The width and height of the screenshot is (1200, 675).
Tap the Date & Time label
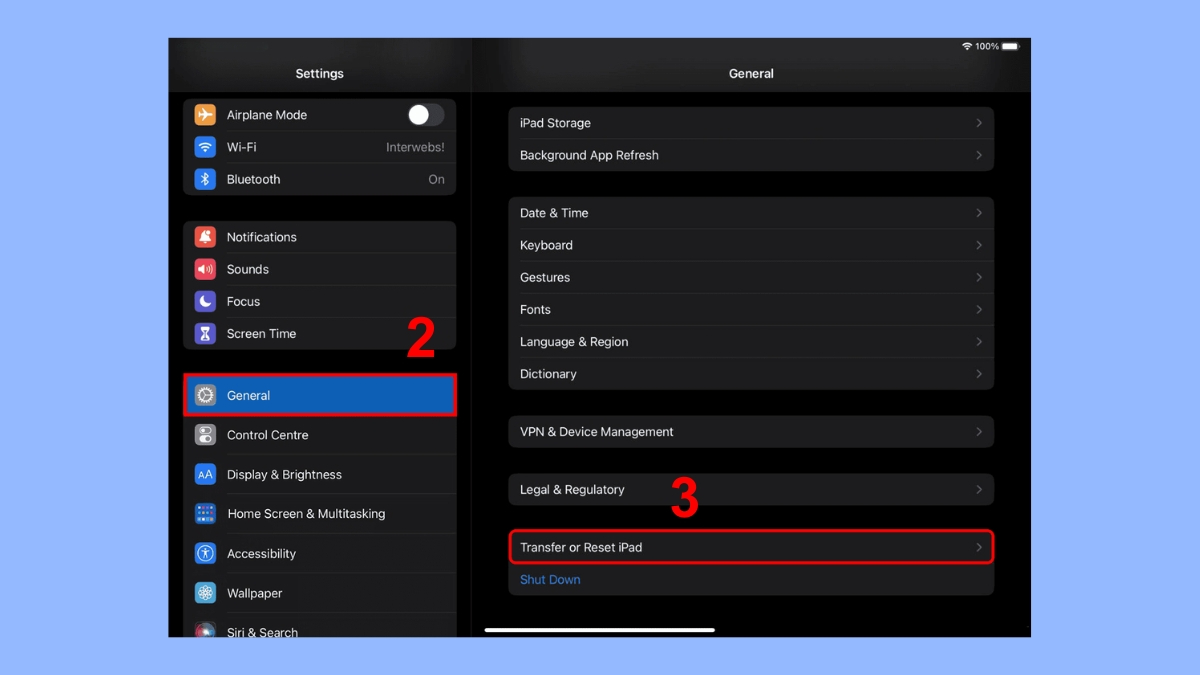click(x=554, y=213)
